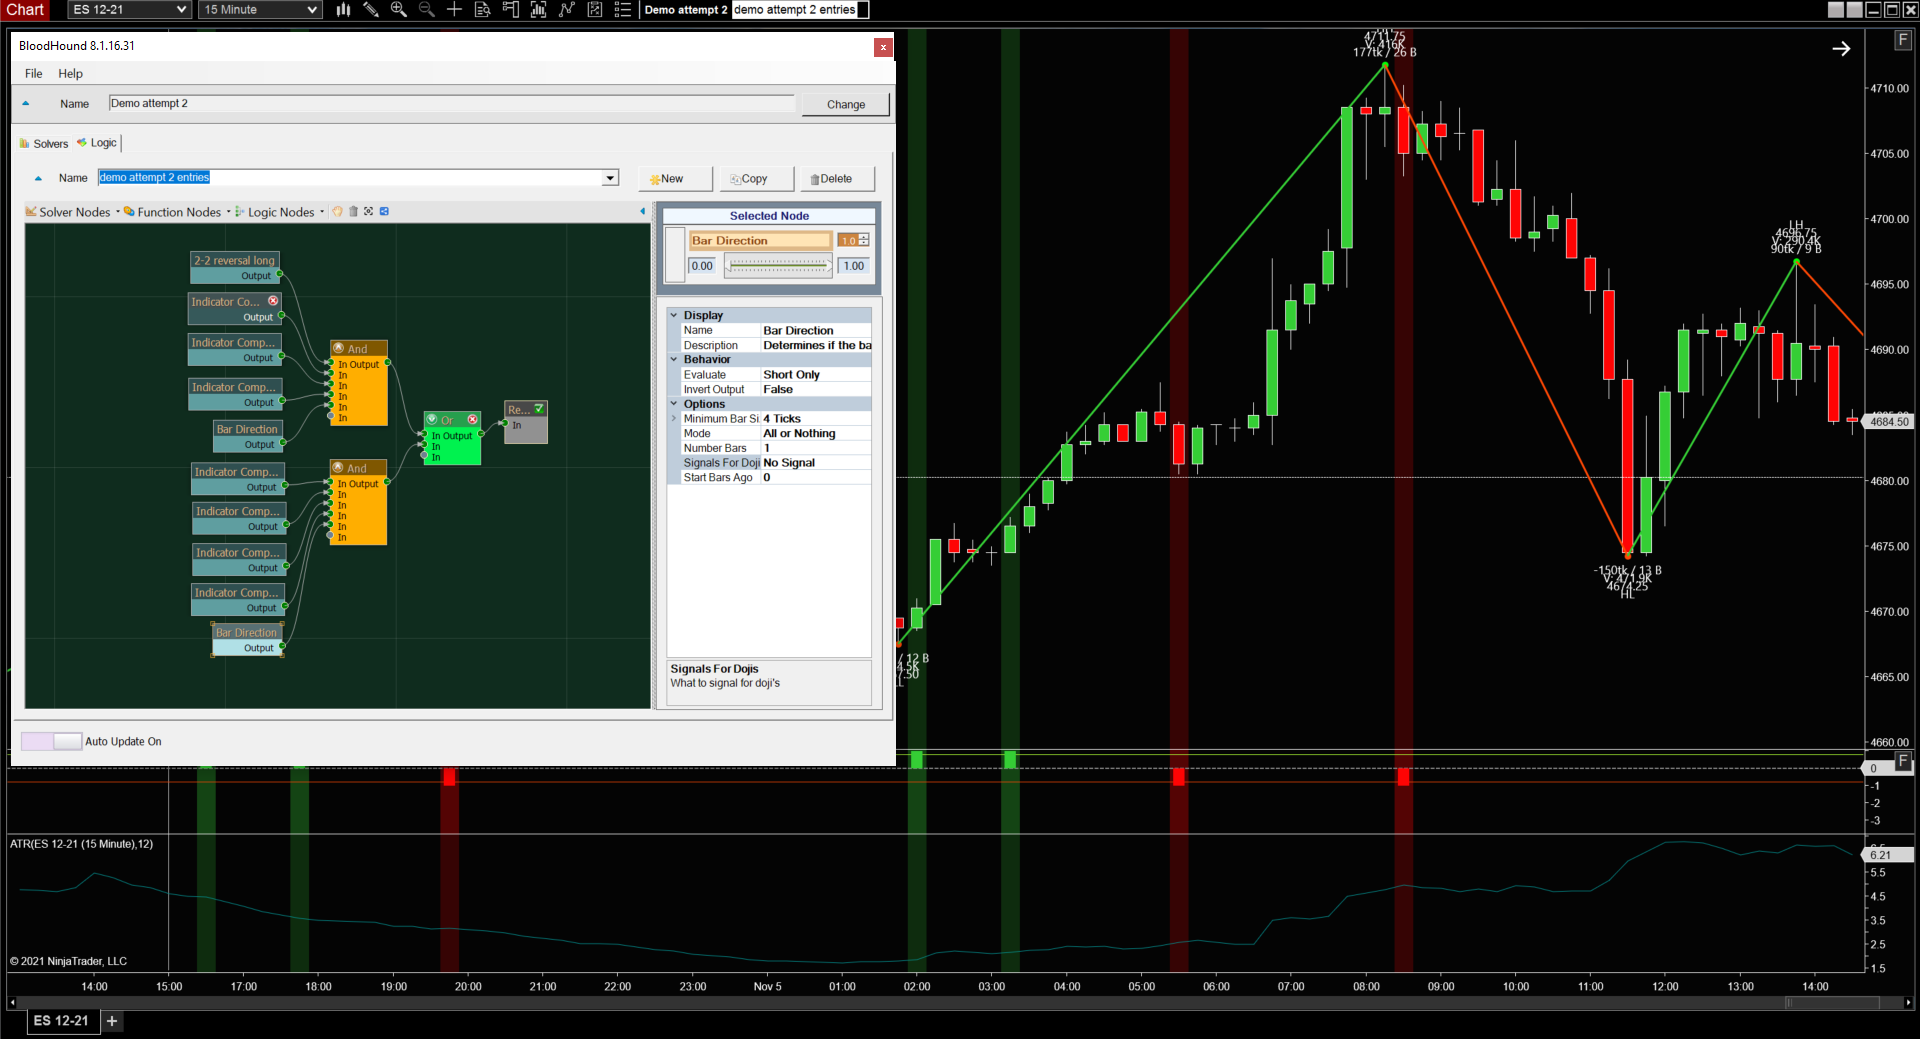This screenshot has width=1920, height=1039.
Task: Switch to the Logic tab
Action: (x=97, y=143)
